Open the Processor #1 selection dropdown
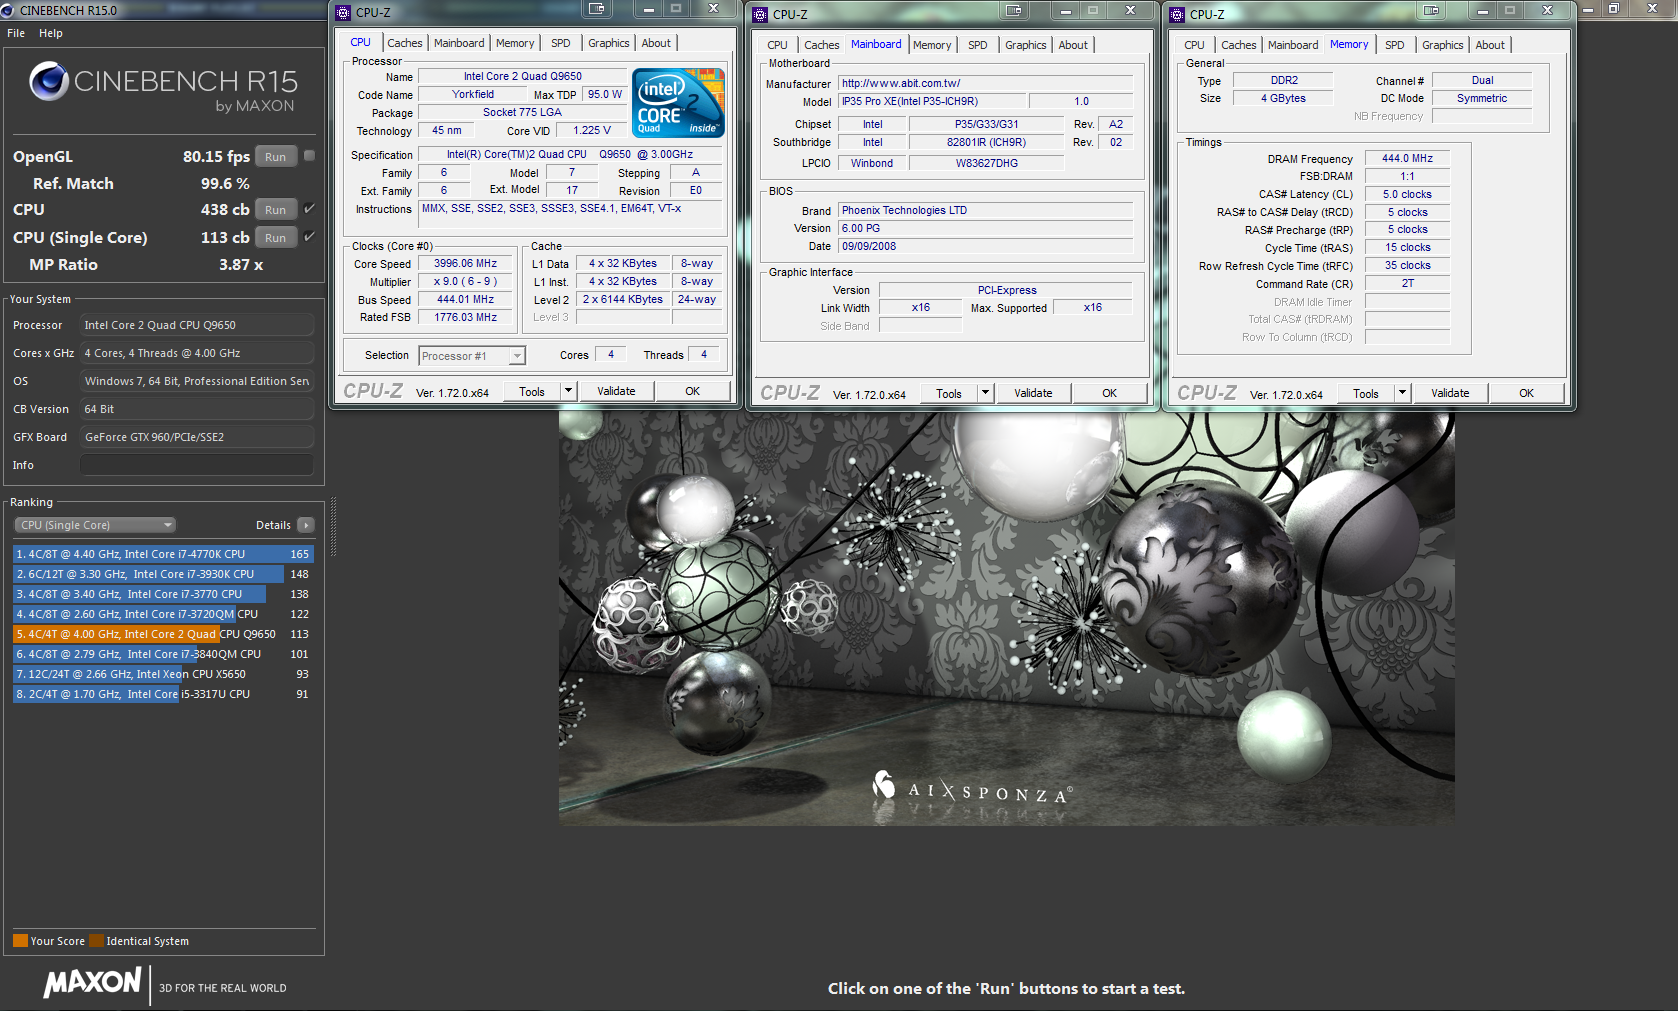 (472, 356)
